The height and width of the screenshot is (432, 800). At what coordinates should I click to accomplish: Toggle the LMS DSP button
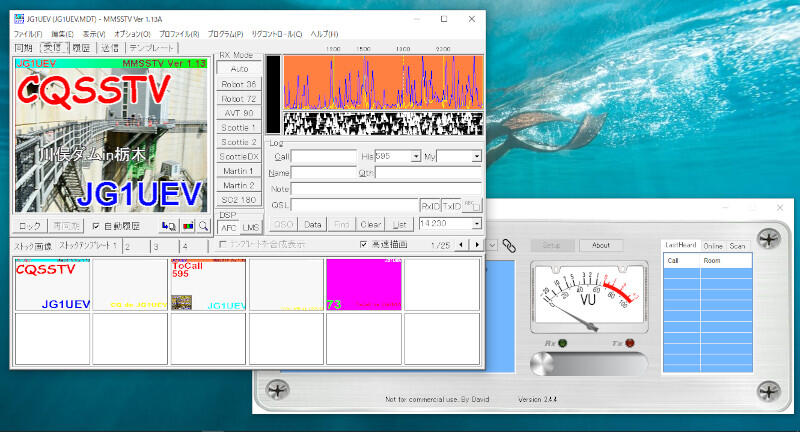[x=251, y=227]
